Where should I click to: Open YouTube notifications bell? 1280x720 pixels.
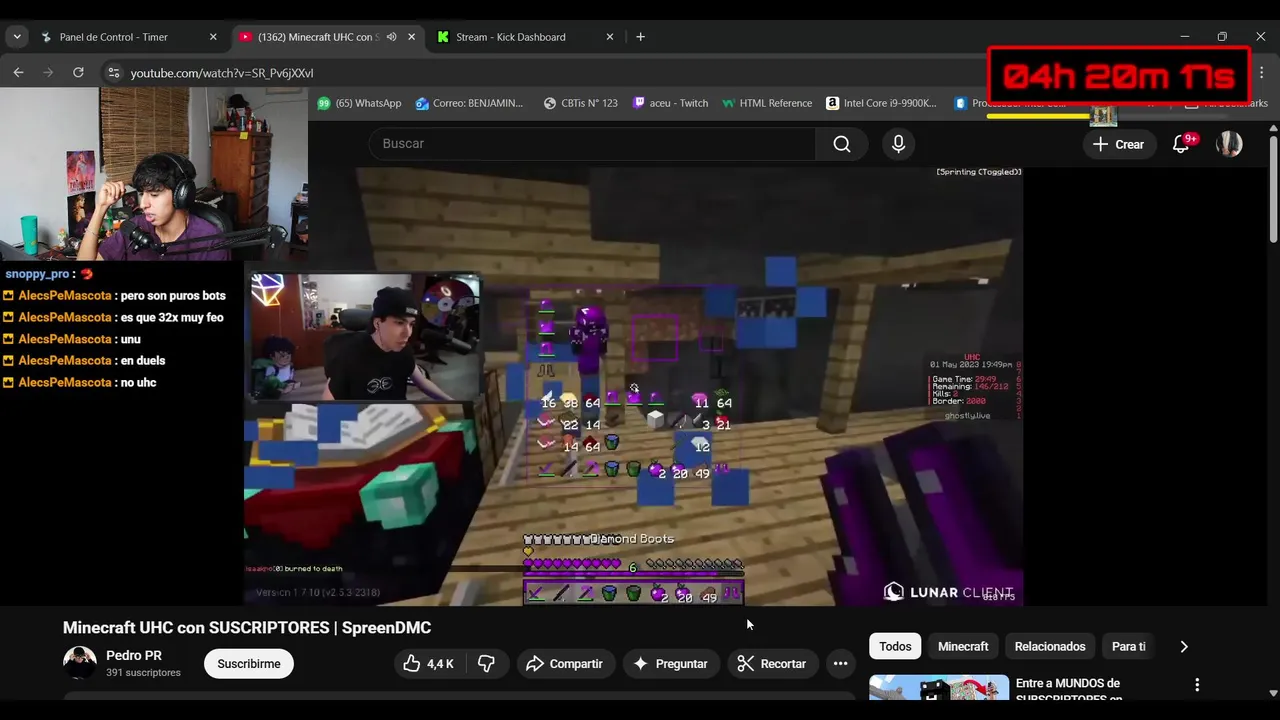pos(1181,144)
